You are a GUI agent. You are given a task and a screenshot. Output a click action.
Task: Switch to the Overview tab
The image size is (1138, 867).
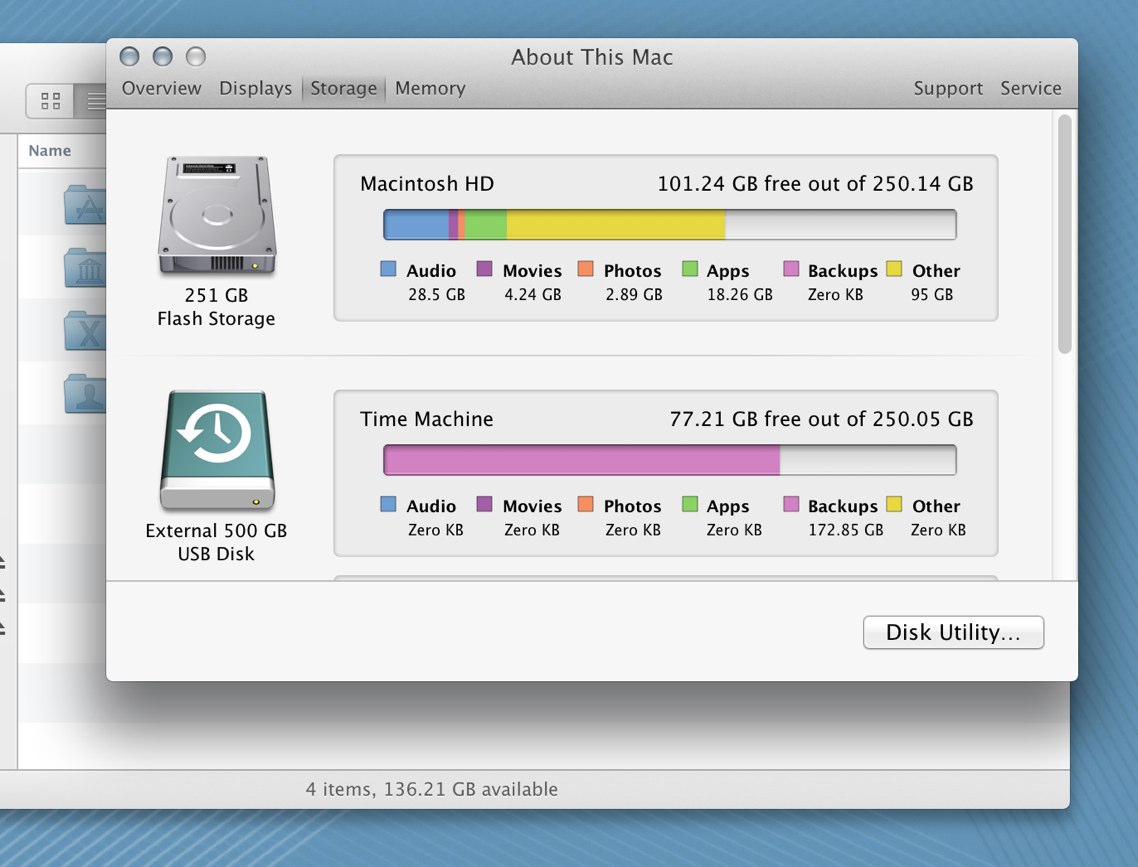click(x=161, y=89)
